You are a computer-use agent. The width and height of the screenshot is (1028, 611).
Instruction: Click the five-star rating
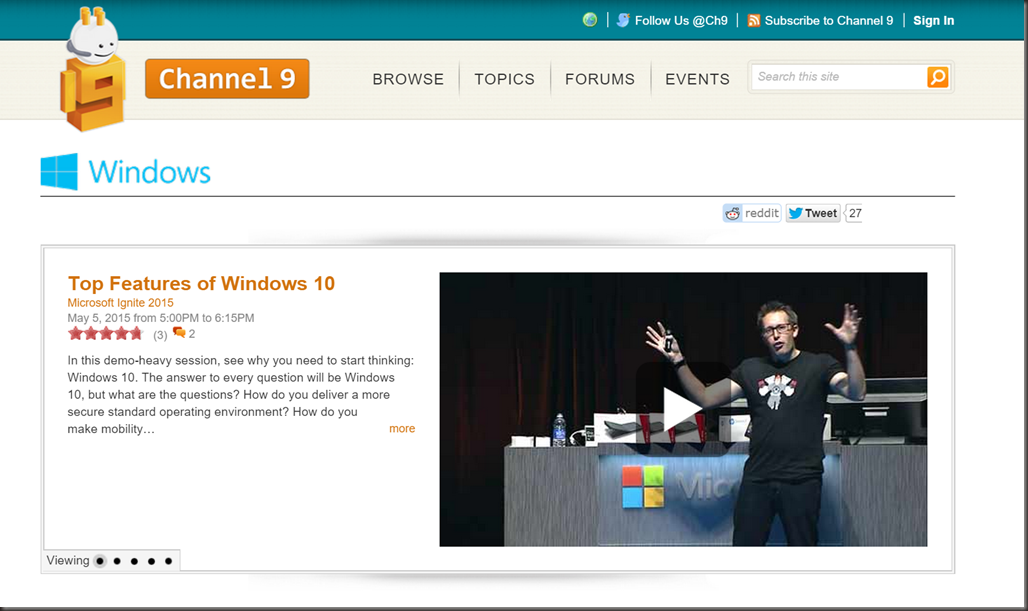[106, 334]
